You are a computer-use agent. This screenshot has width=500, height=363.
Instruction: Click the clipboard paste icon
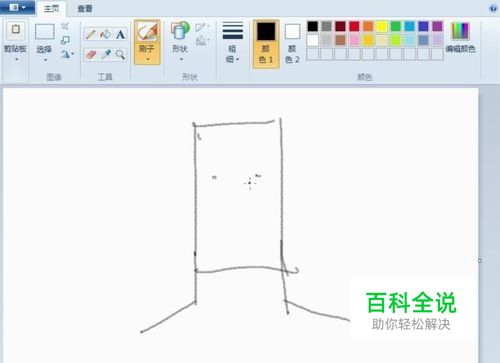click(x=15, y=31)
